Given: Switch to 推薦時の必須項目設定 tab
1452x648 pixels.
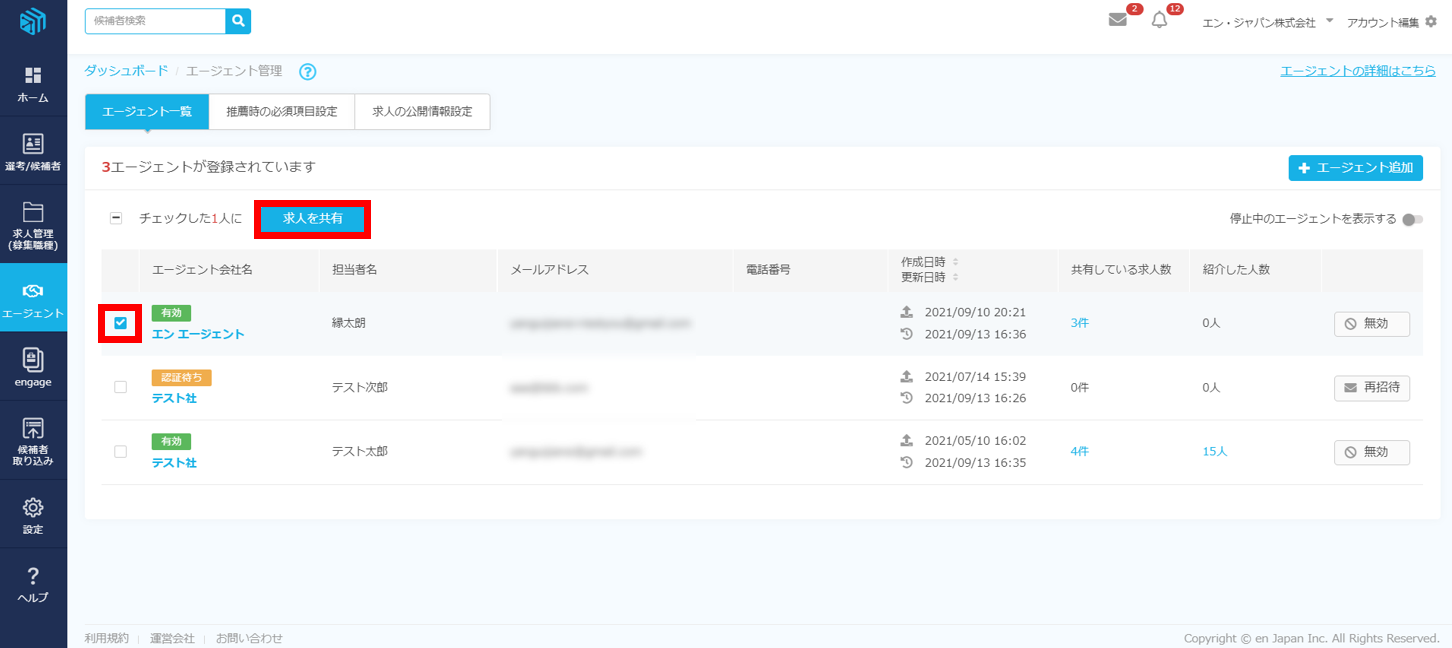Looking at the screenshot, I should tap(281, 112).
